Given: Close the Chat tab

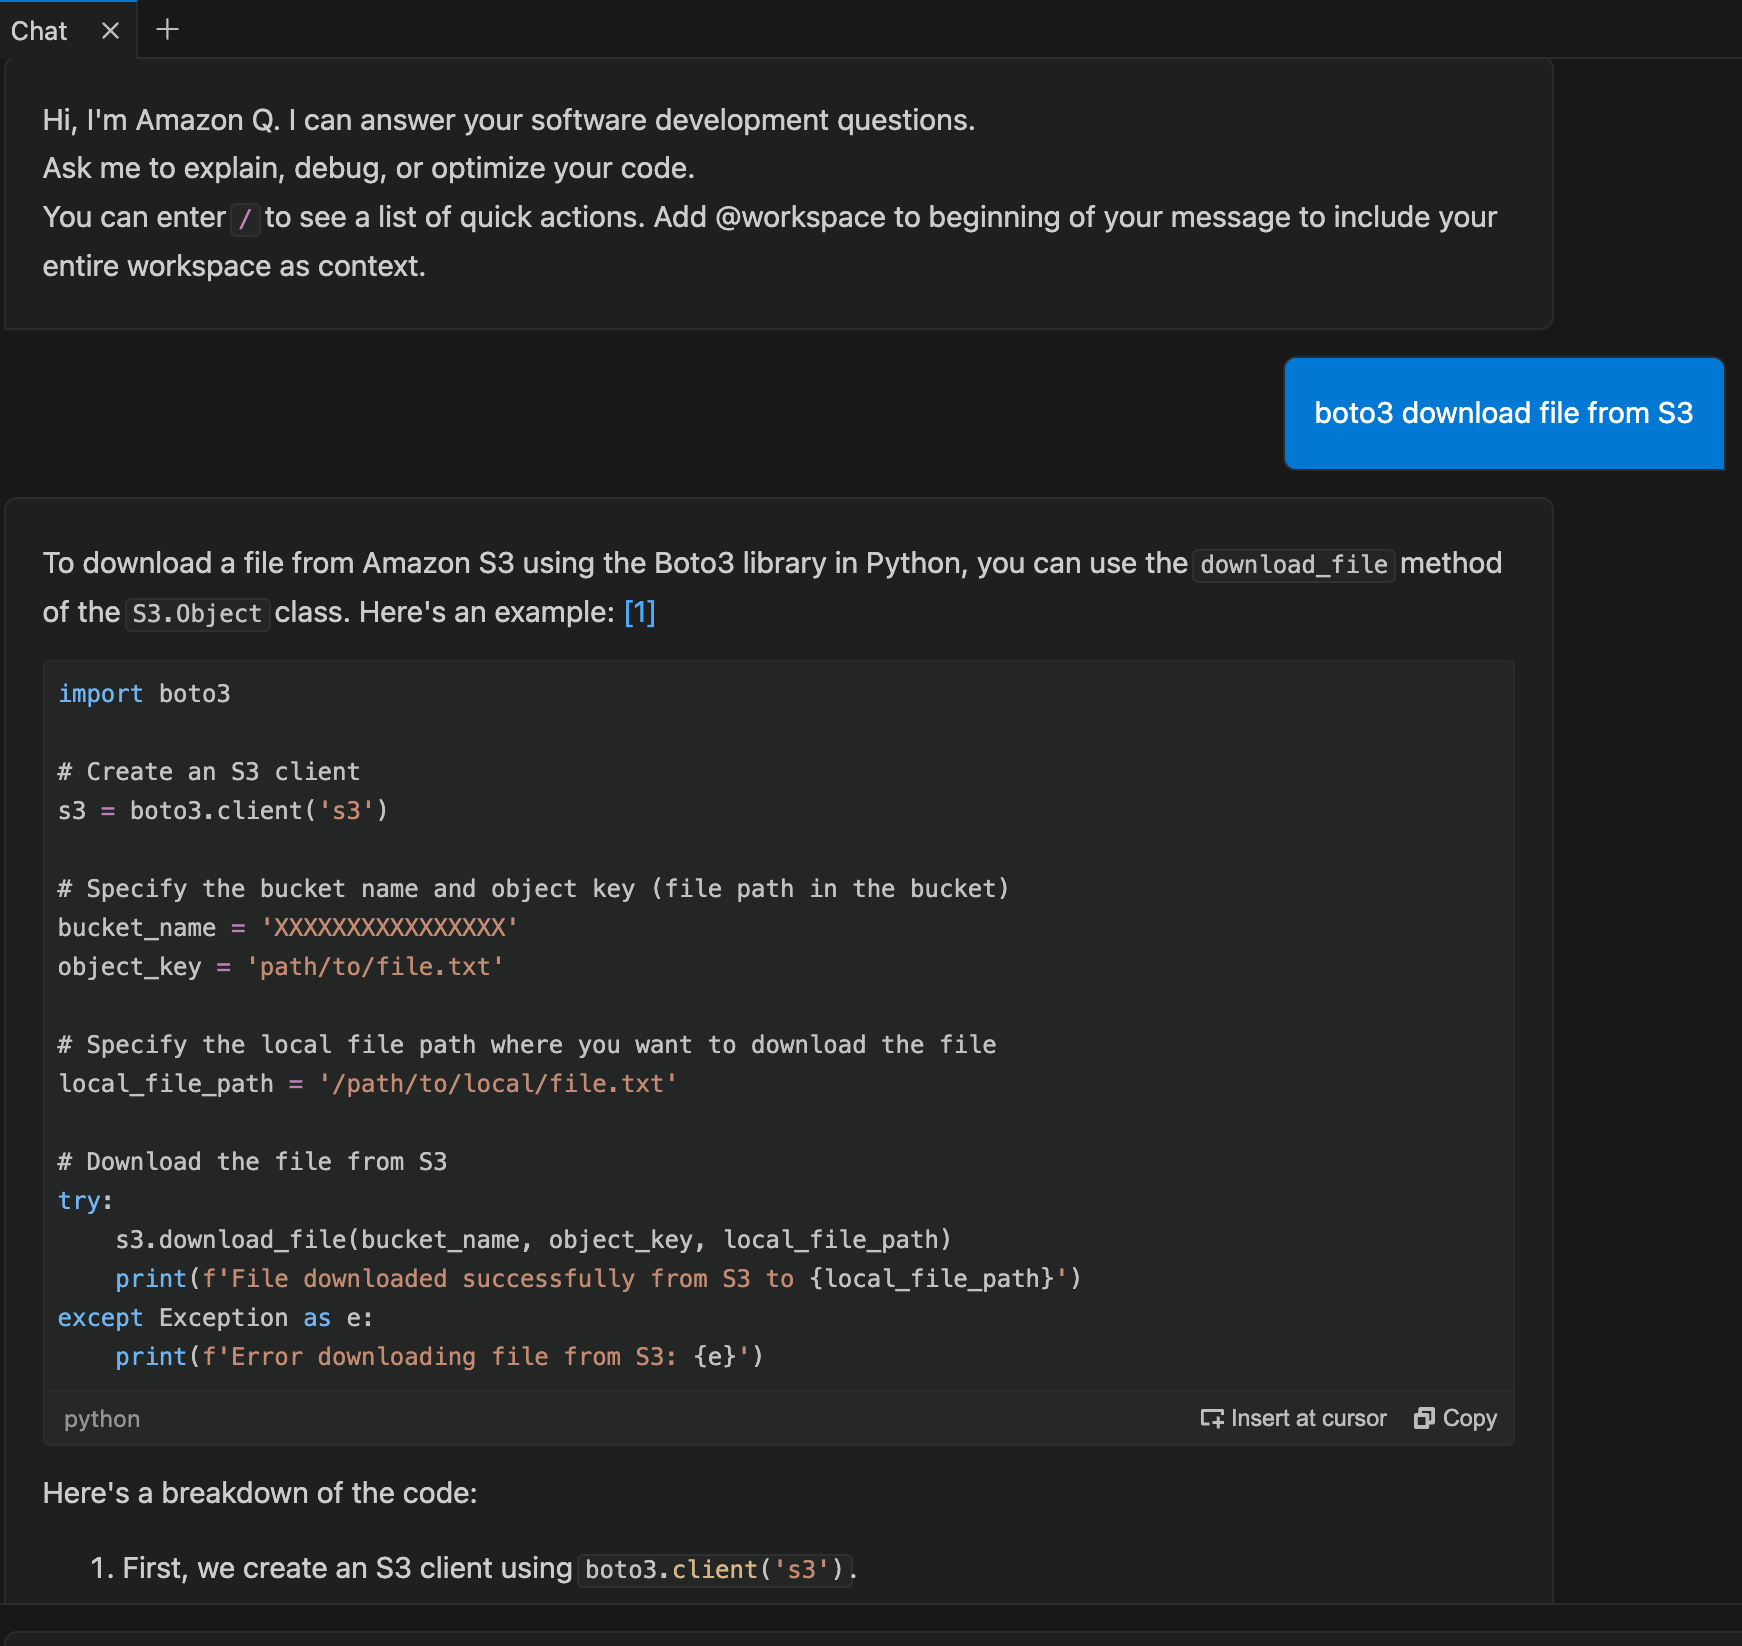Looking at the screenshot, I should tap(110, 31).
